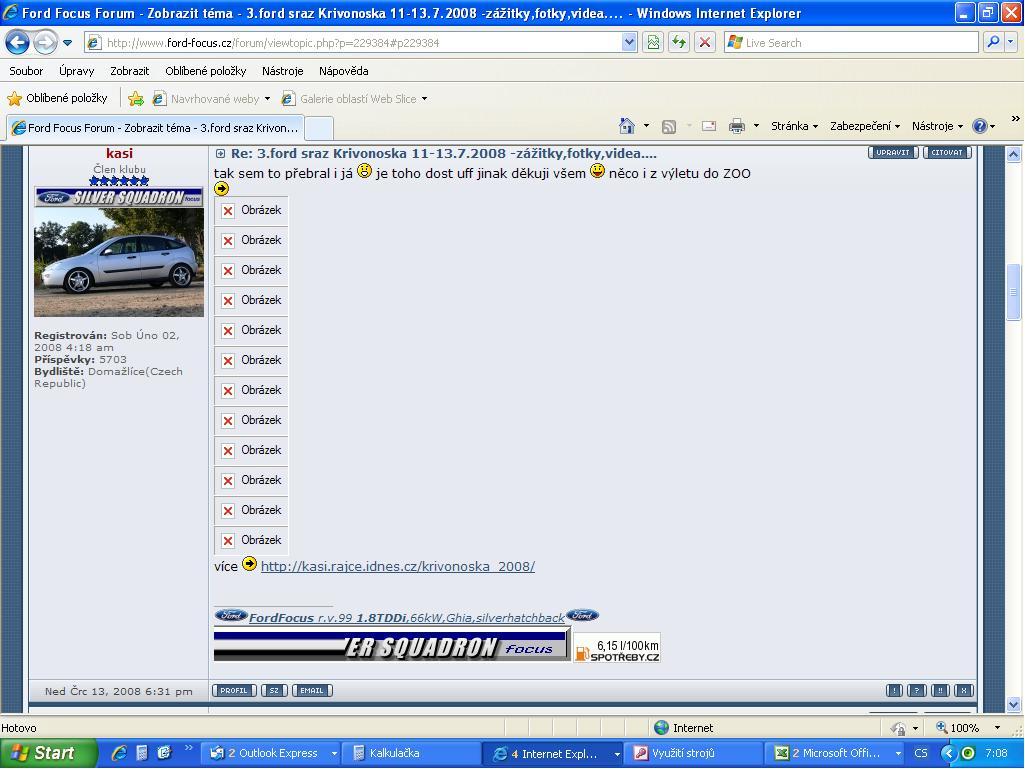Open the kasi.rajce.idnes.cz krivonoska link
This screenshot has width=1025, height=769.
(x=397, y=566)
